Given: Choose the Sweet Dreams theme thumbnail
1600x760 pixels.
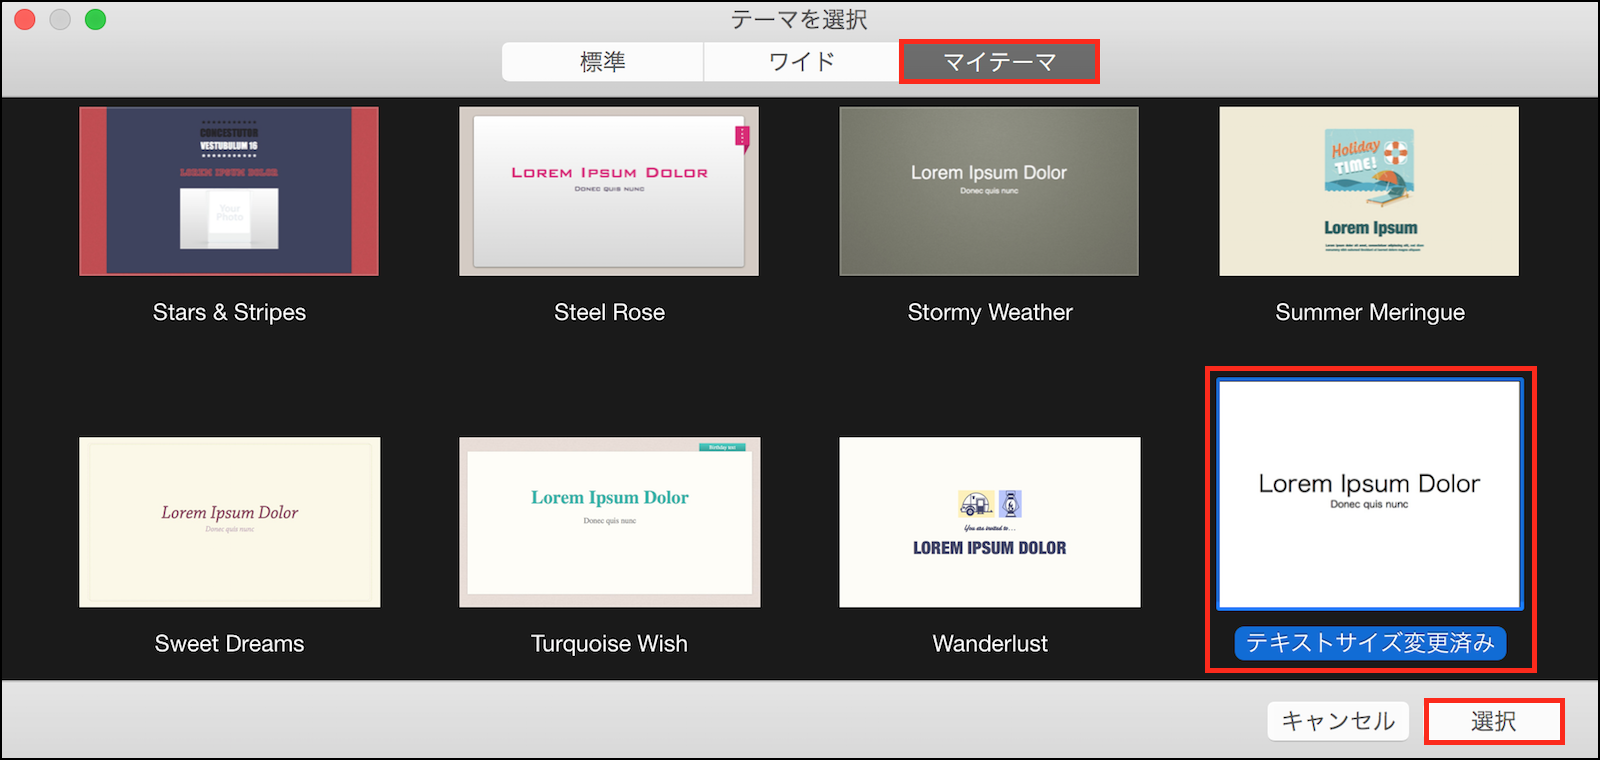Looking at the screenshot, I should (x=230, y=522).
